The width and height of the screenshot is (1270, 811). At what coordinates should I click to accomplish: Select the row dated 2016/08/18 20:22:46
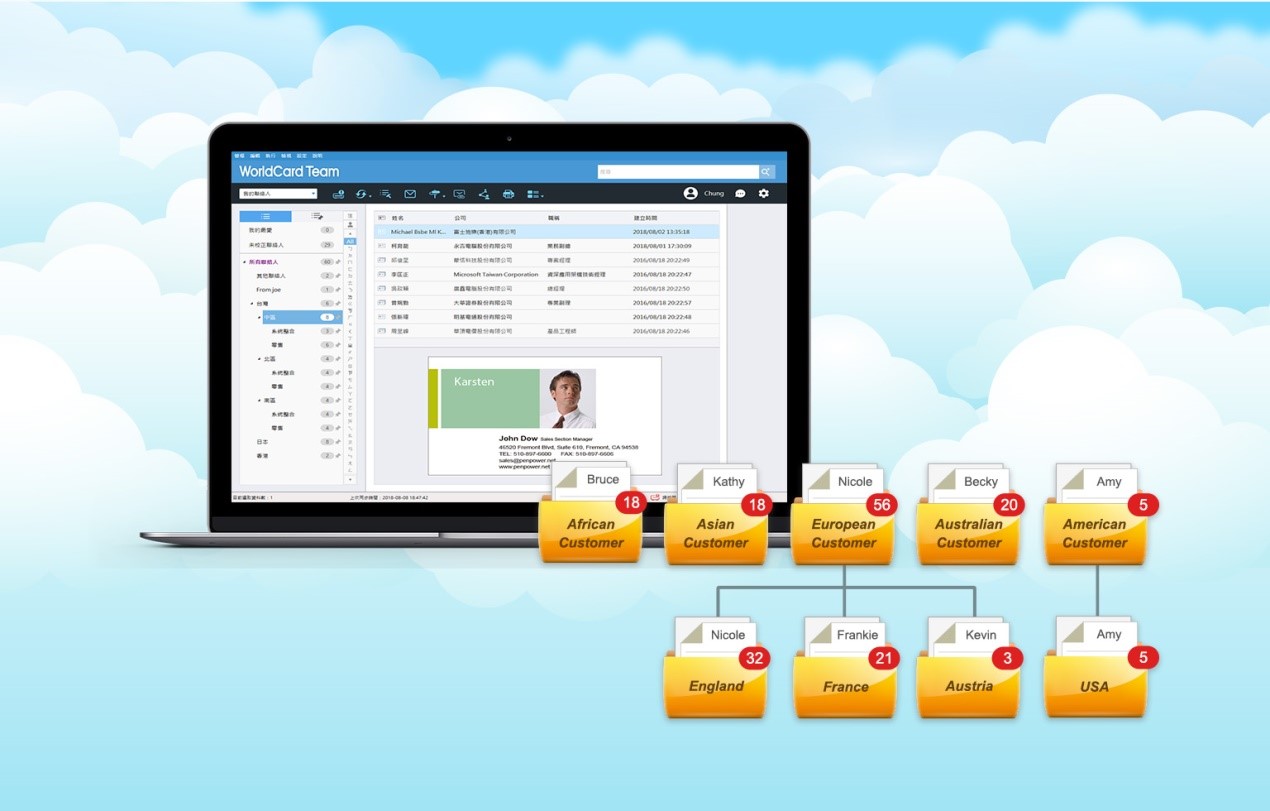click(x=547, y=331)
